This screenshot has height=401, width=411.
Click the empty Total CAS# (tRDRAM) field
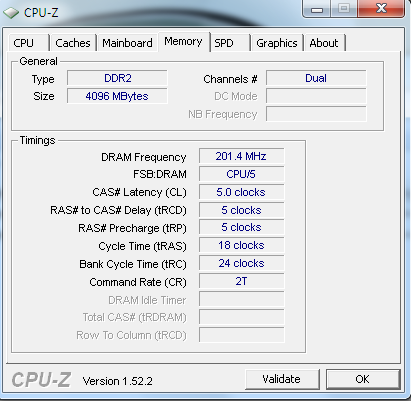[x=242, y=317]
